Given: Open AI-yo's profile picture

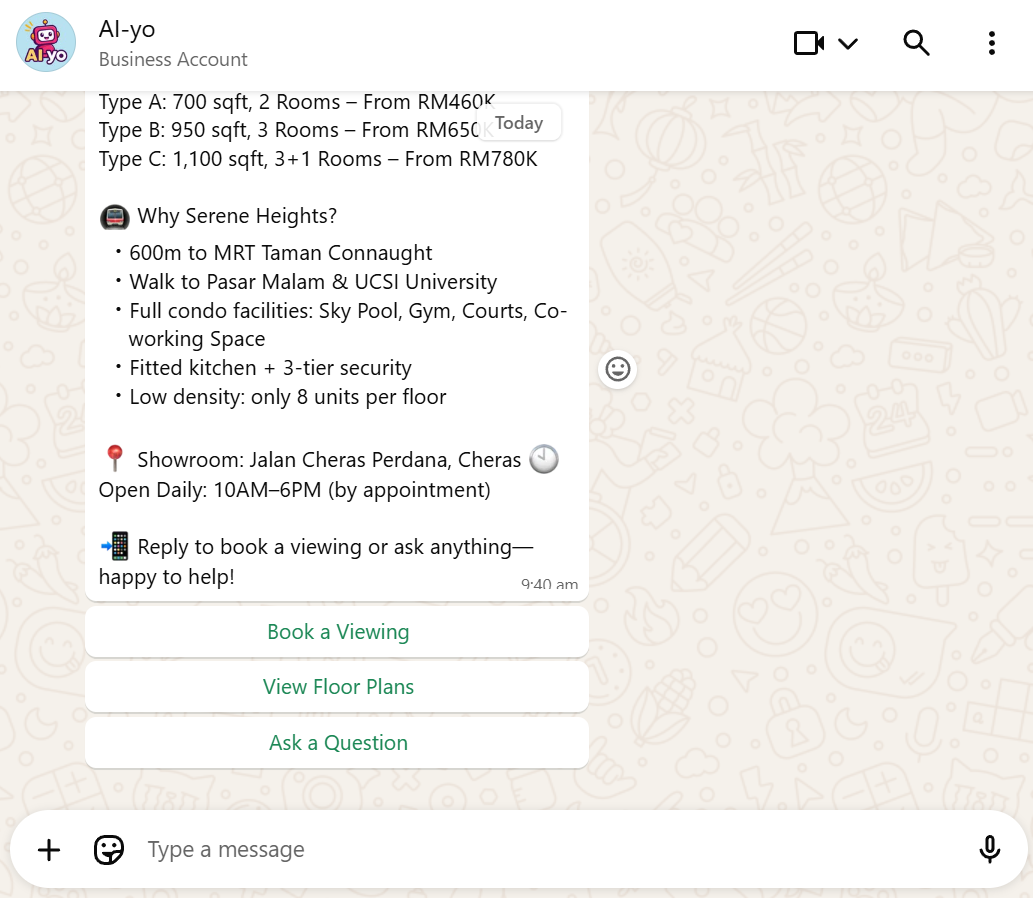Looking at the screenshot, I should click(45, 42).
